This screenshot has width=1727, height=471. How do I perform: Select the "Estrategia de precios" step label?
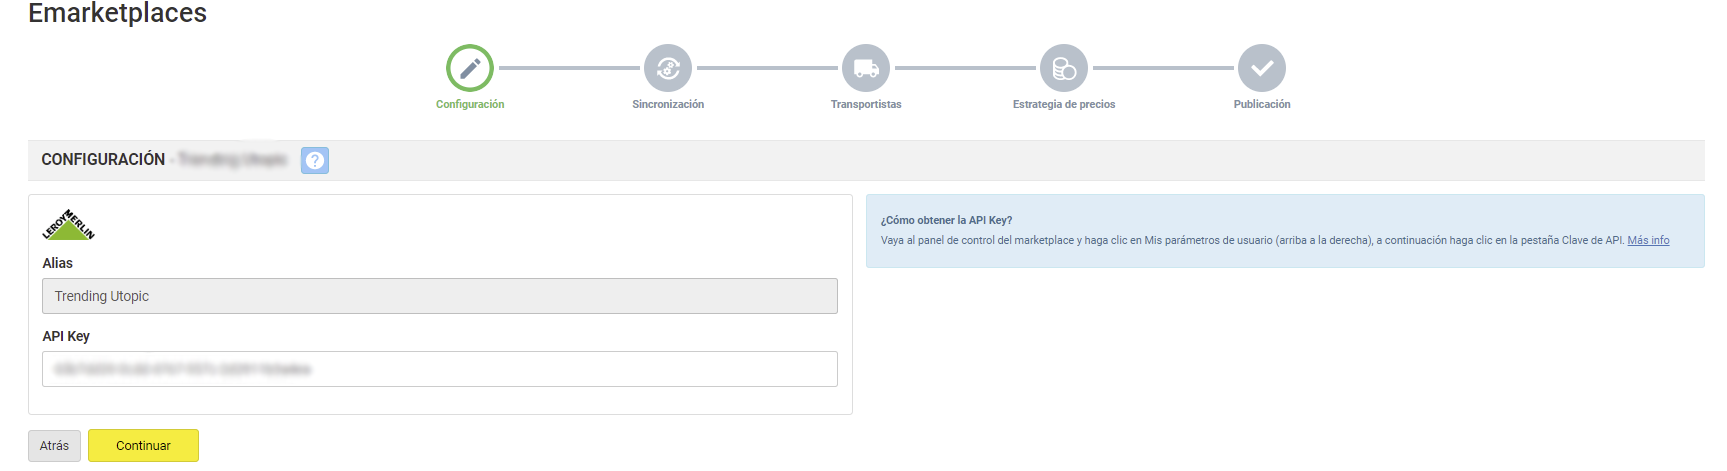1064,104
